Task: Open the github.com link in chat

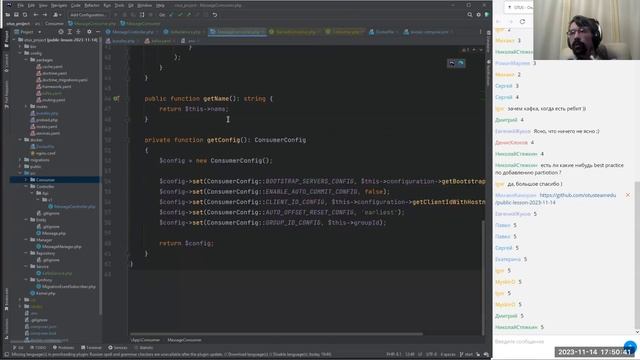Action: 556,199
